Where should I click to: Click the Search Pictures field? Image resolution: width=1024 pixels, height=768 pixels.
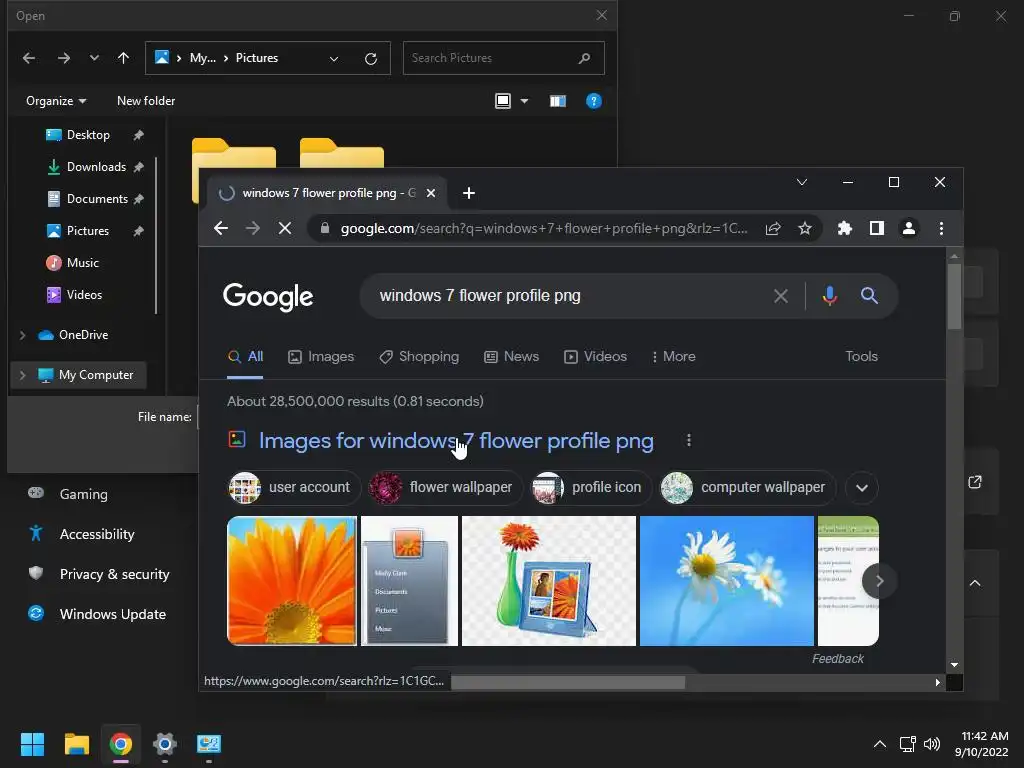(504, 58)
